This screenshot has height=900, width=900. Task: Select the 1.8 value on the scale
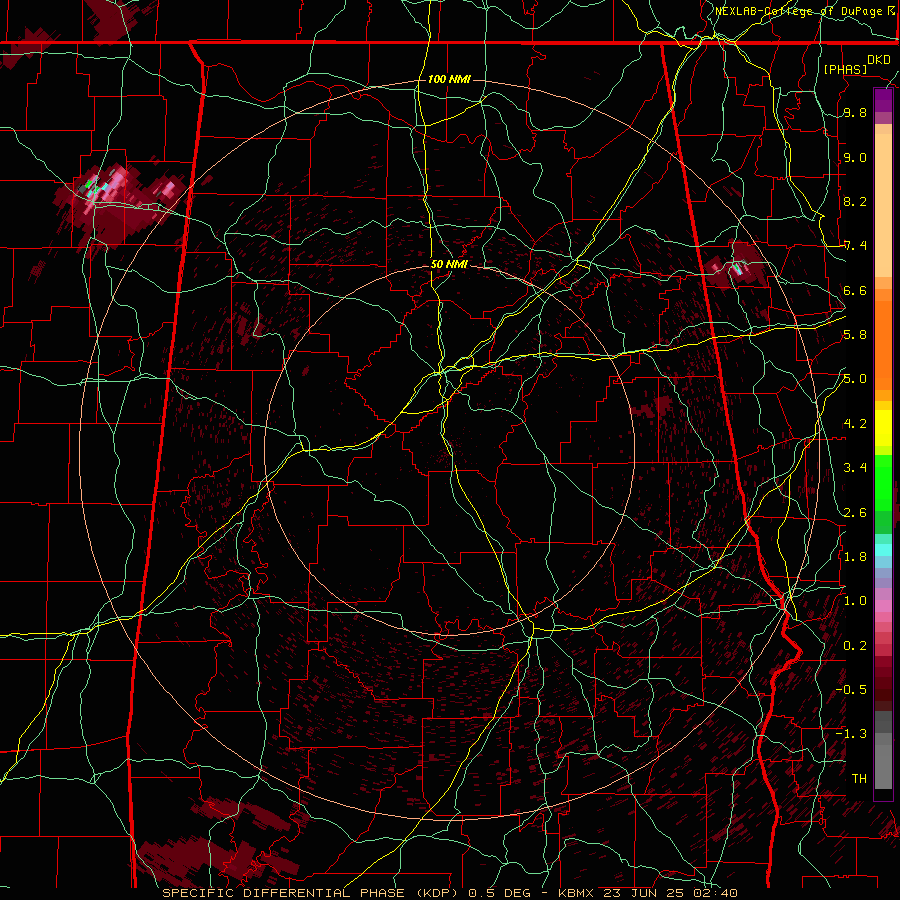click(x=855, y=557)
